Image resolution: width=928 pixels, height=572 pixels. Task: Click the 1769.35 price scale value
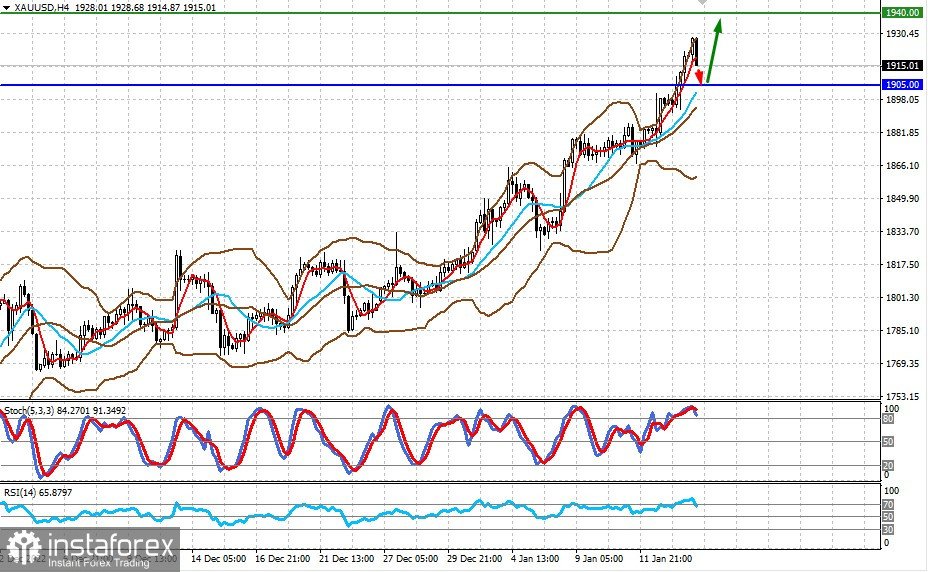click(x=902, y=364)
